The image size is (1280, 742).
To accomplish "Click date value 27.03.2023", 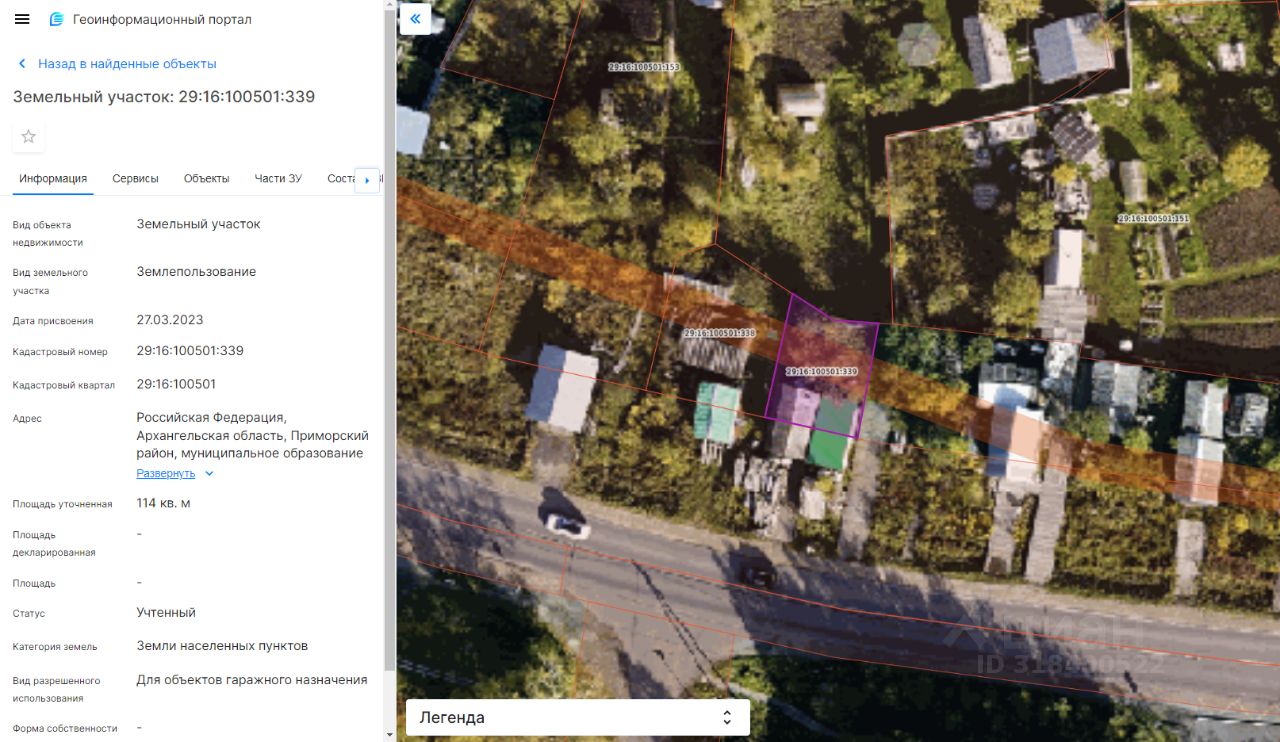I will [x=170, y=320].
